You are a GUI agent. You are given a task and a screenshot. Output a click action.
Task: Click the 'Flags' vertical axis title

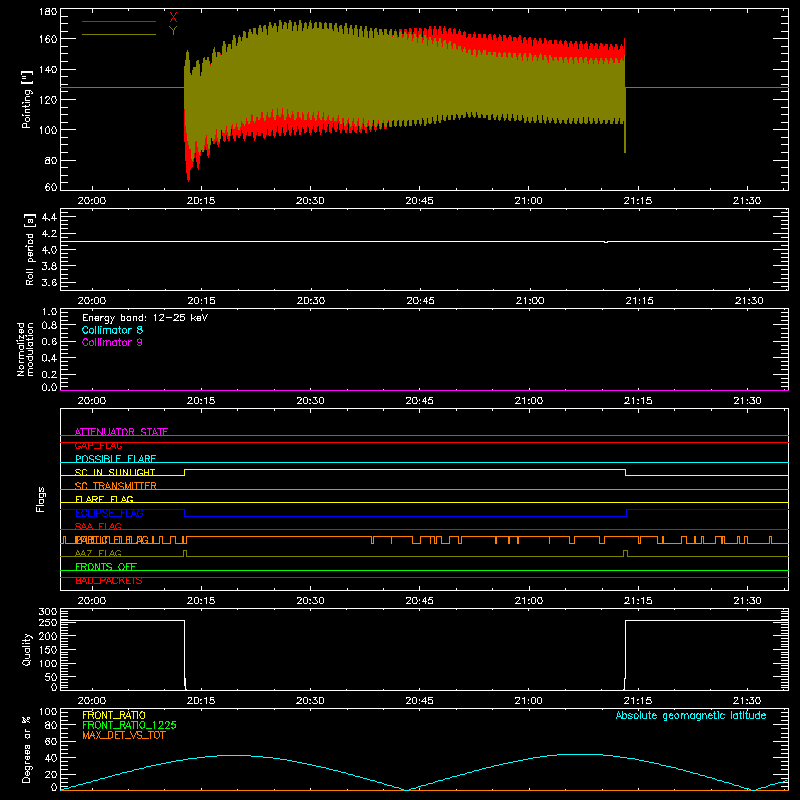point(40,499)
